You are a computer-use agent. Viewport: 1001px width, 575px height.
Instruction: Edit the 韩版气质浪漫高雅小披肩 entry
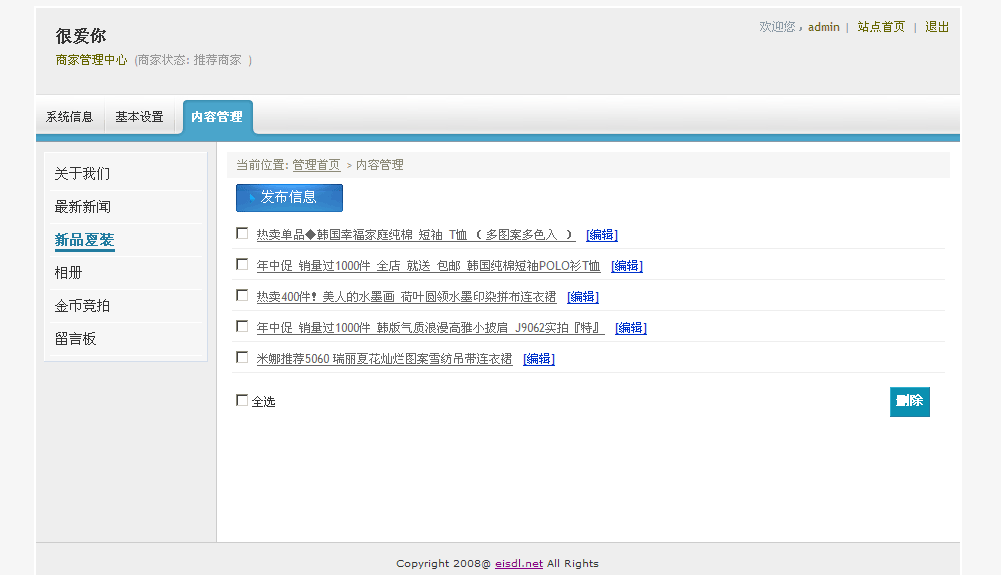(631, 328)
